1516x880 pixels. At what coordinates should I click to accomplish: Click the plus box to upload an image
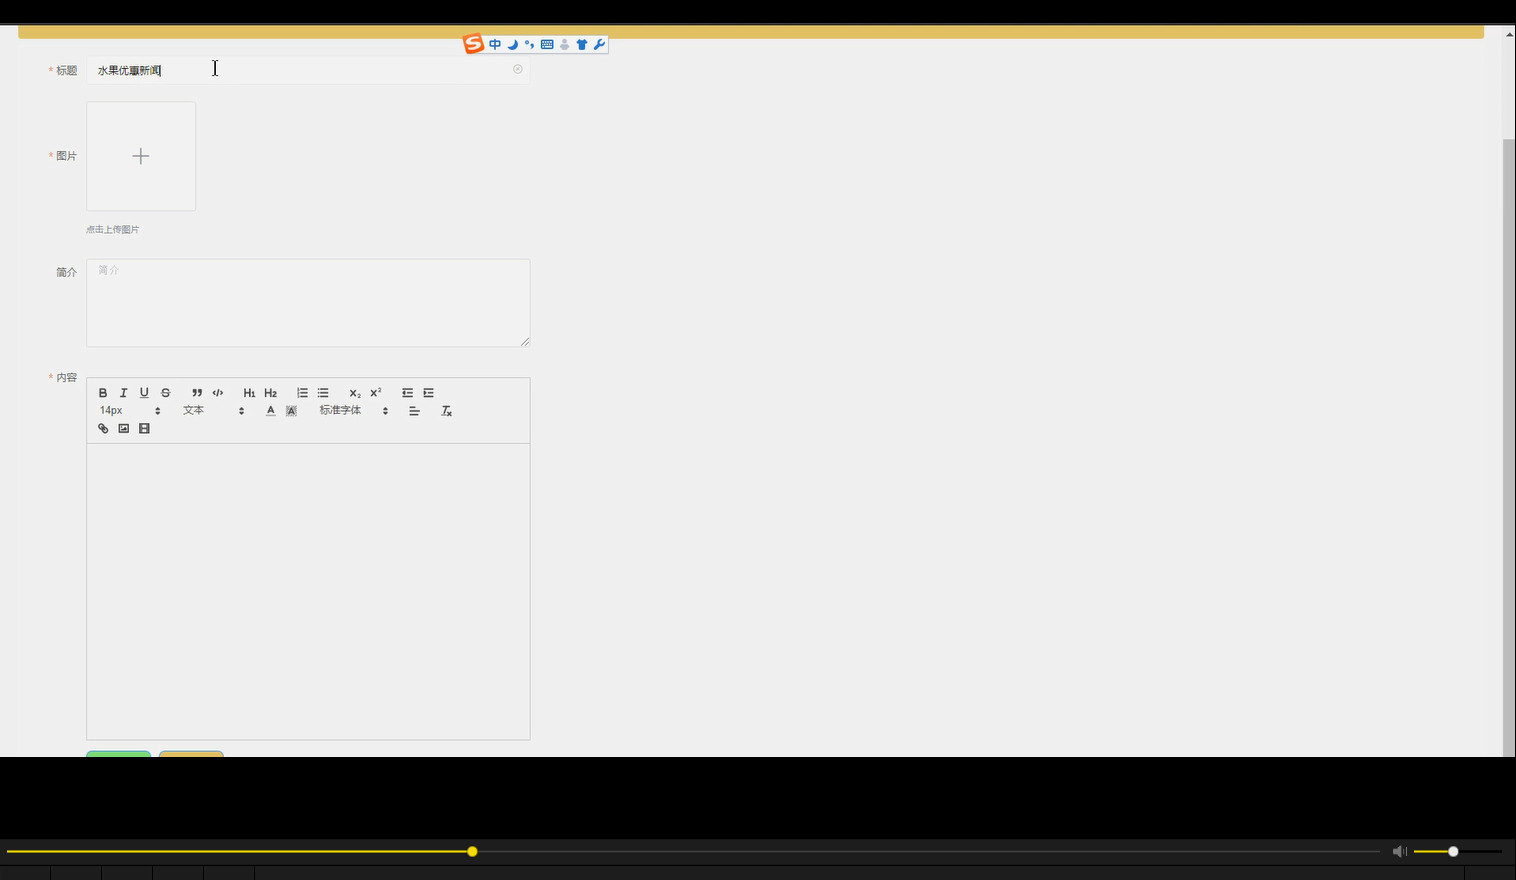click(141, 156)
